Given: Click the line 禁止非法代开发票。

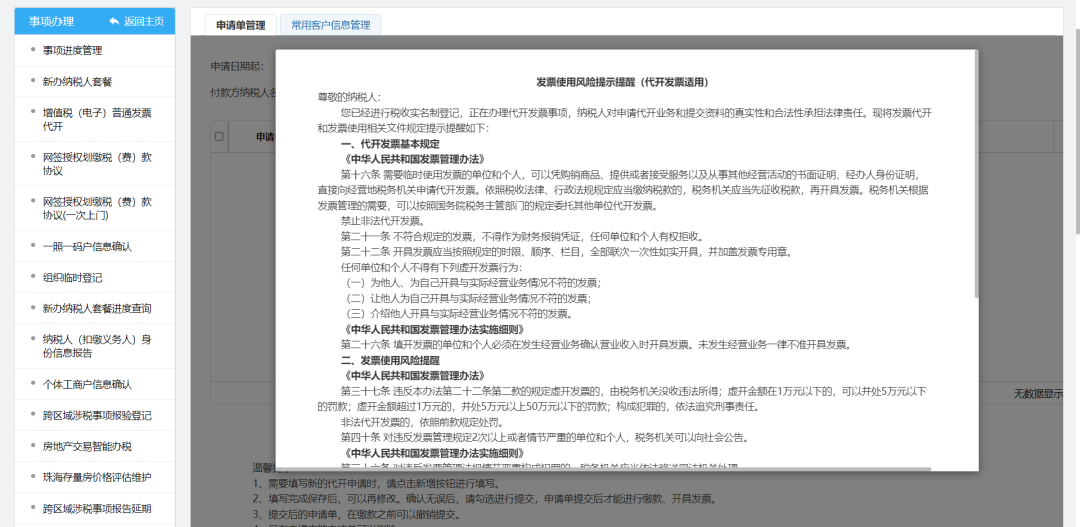Looking at the screenshot, I should 382,221.
